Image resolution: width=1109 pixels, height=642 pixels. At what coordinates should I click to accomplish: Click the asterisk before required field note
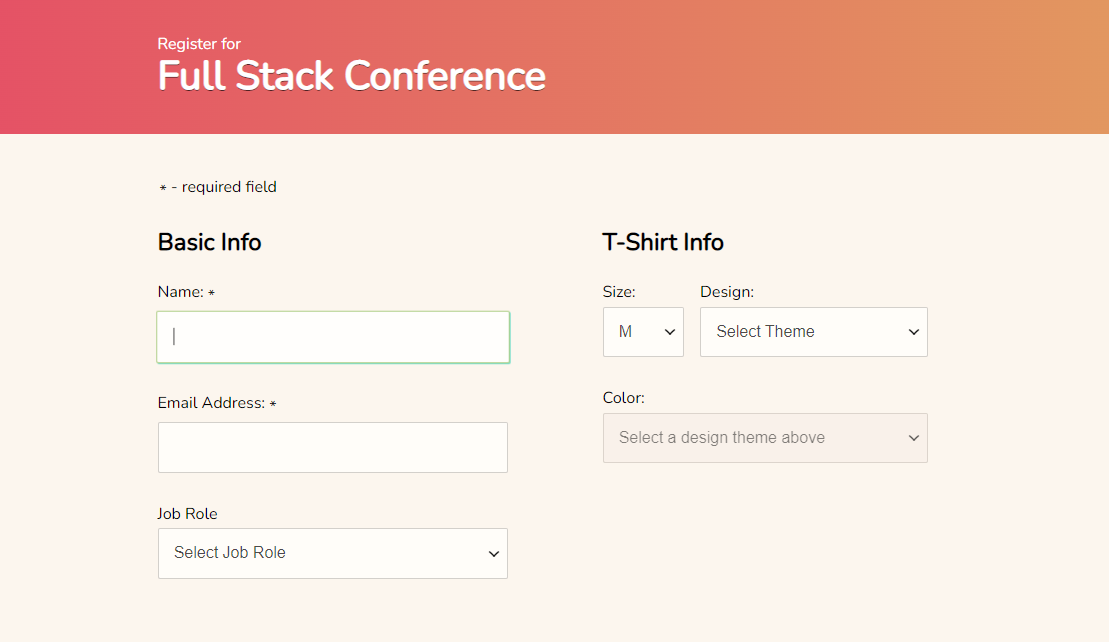pos(162,187)
